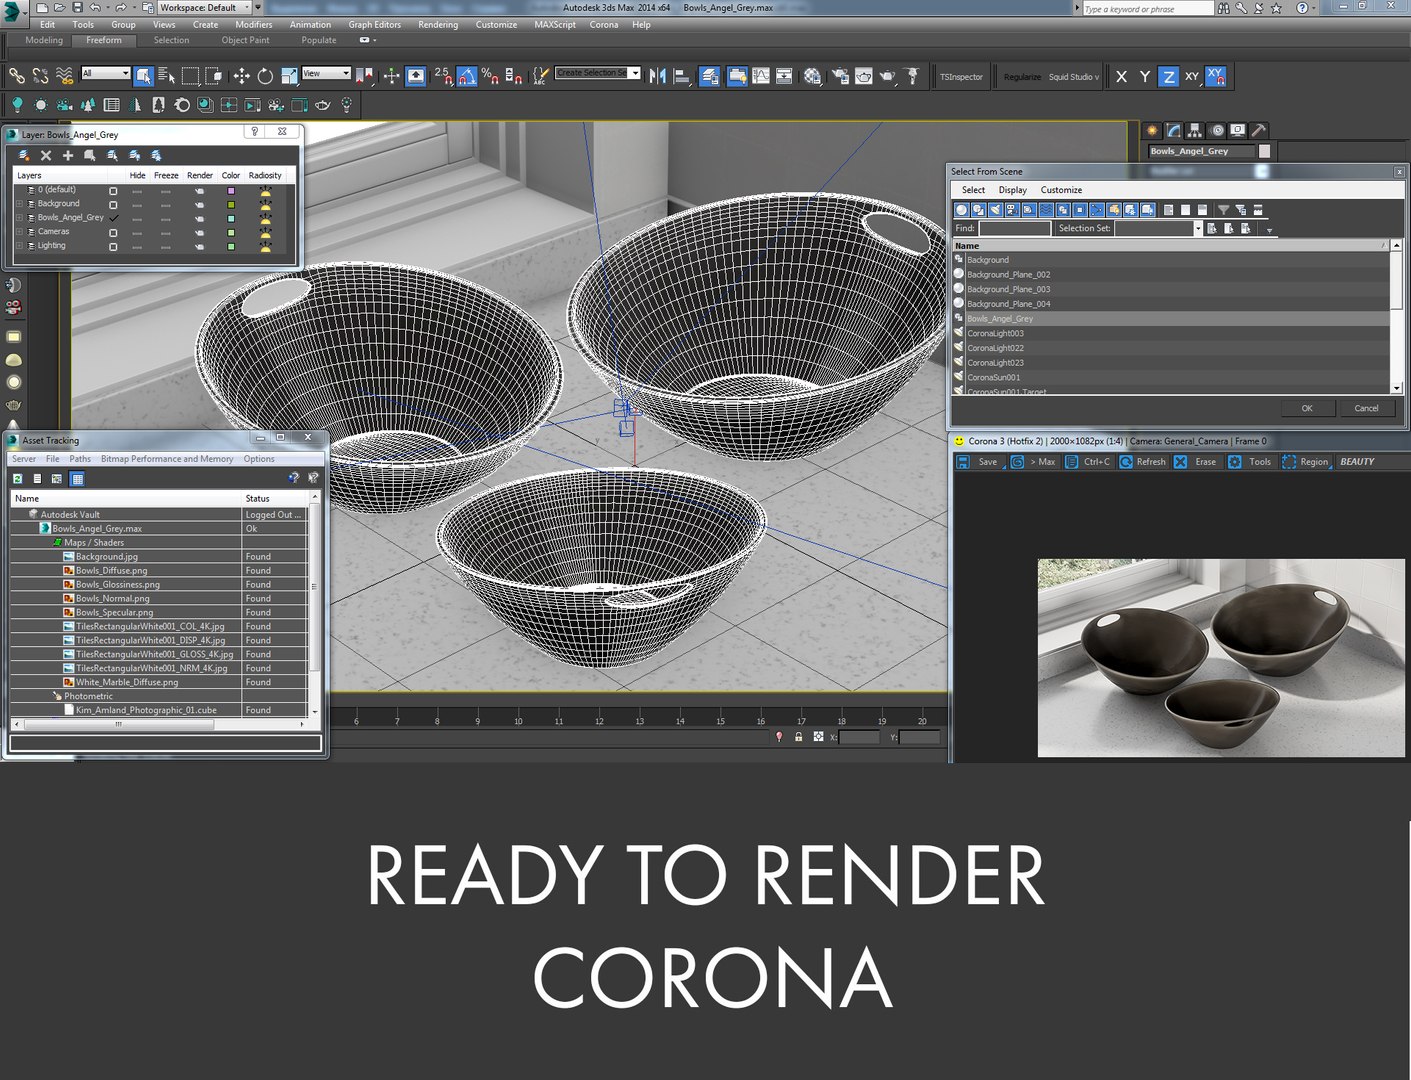The height and width of the screenshot is (1080, 1411).
Task: Open Display menu in Select From Scene
Action: [x=1012, y=190]
